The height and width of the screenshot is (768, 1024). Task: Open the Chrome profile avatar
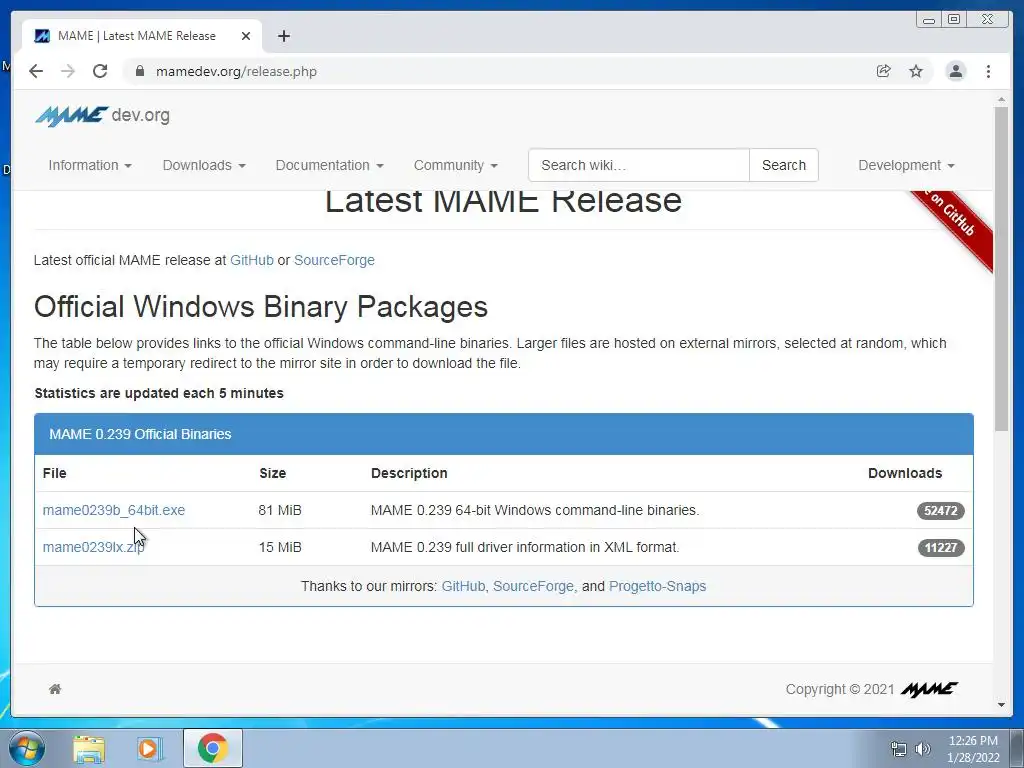click(x=955, y=71)
